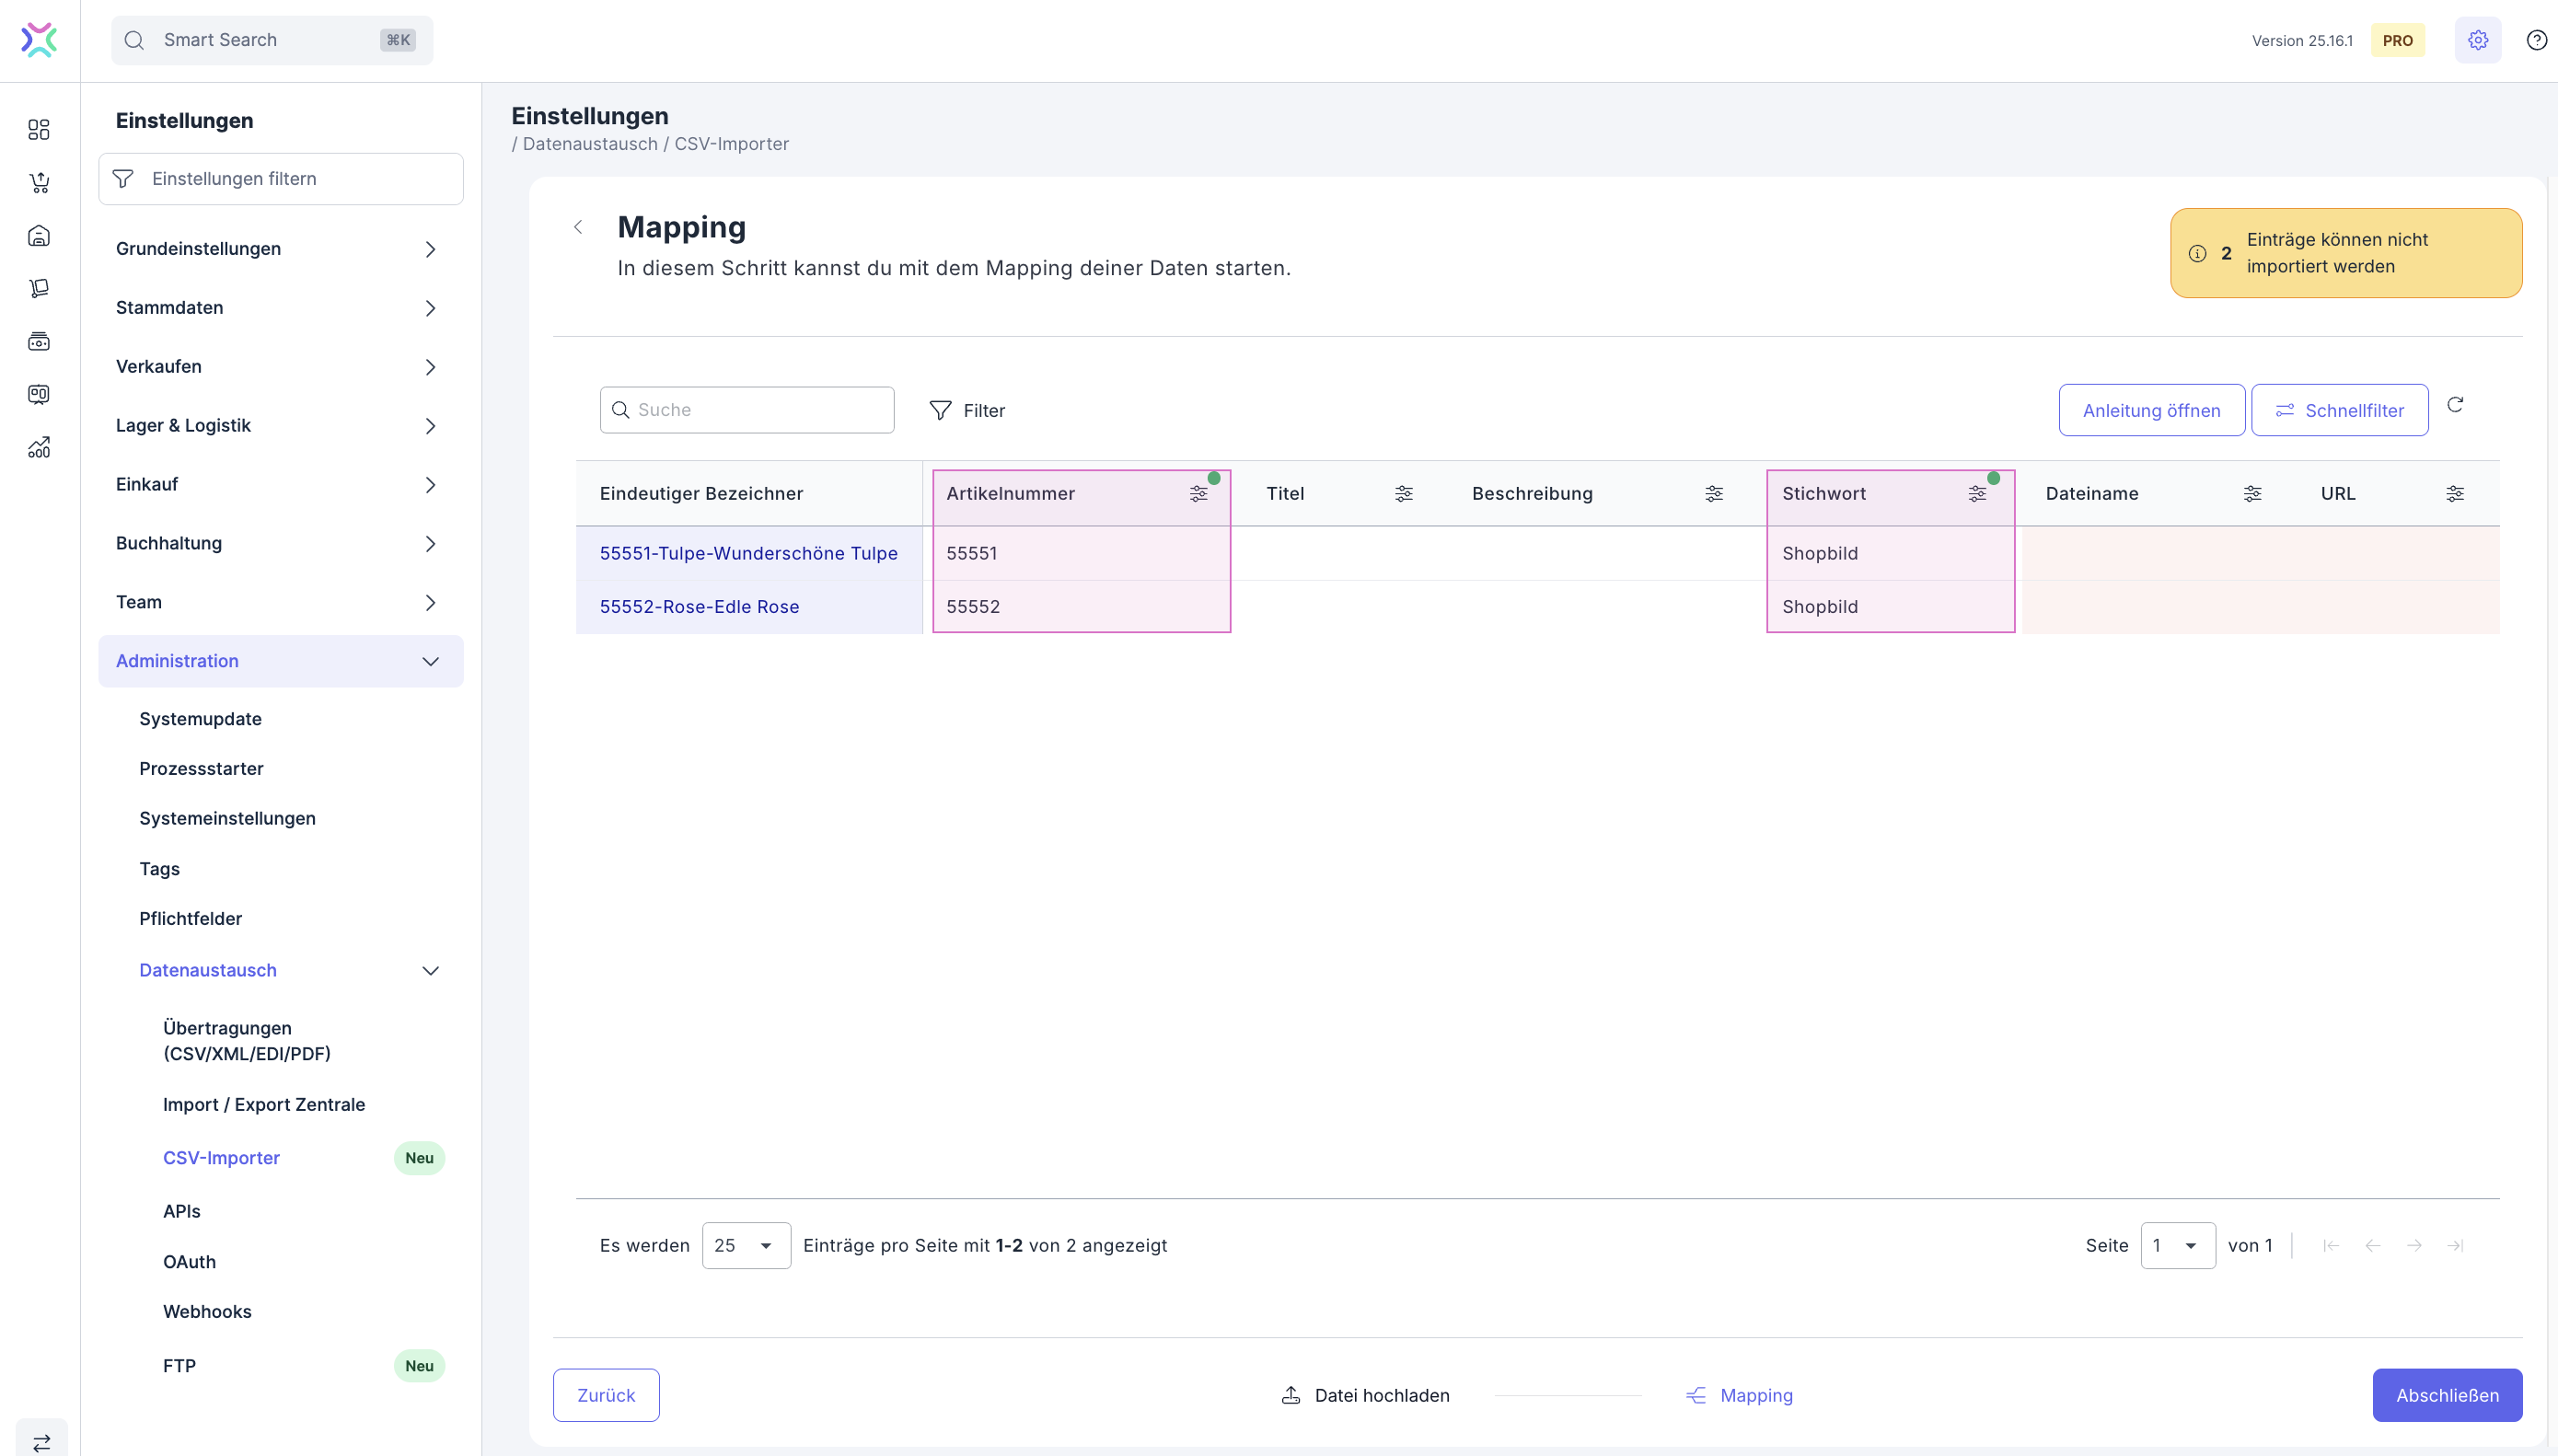This screenshot has width=2558, height=1456.
Task: Open the FTP settings entry
Action: [x=180, y=1366]
